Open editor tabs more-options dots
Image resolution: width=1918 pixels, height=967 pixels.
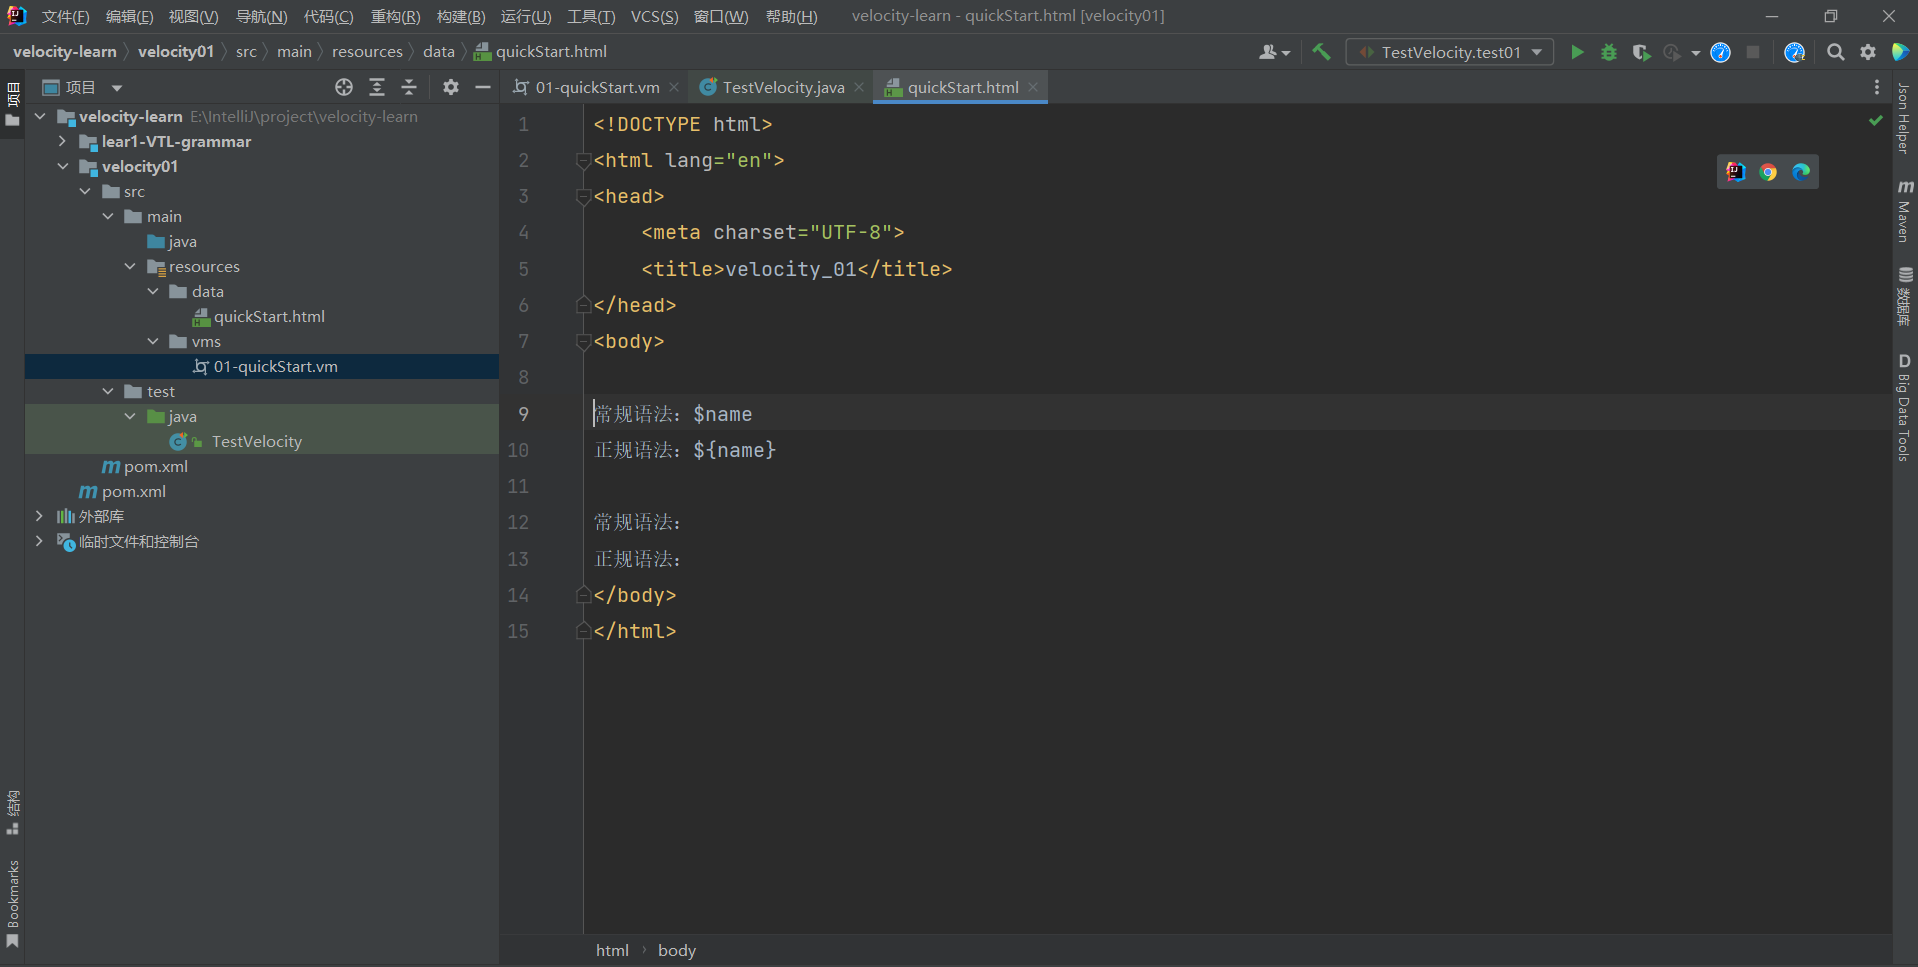(1877, 88)
